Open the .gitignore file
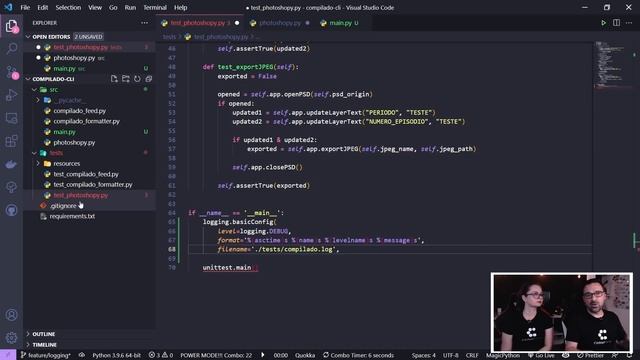The height and width of the screenshot is (360, 640). tap(63, 206)
